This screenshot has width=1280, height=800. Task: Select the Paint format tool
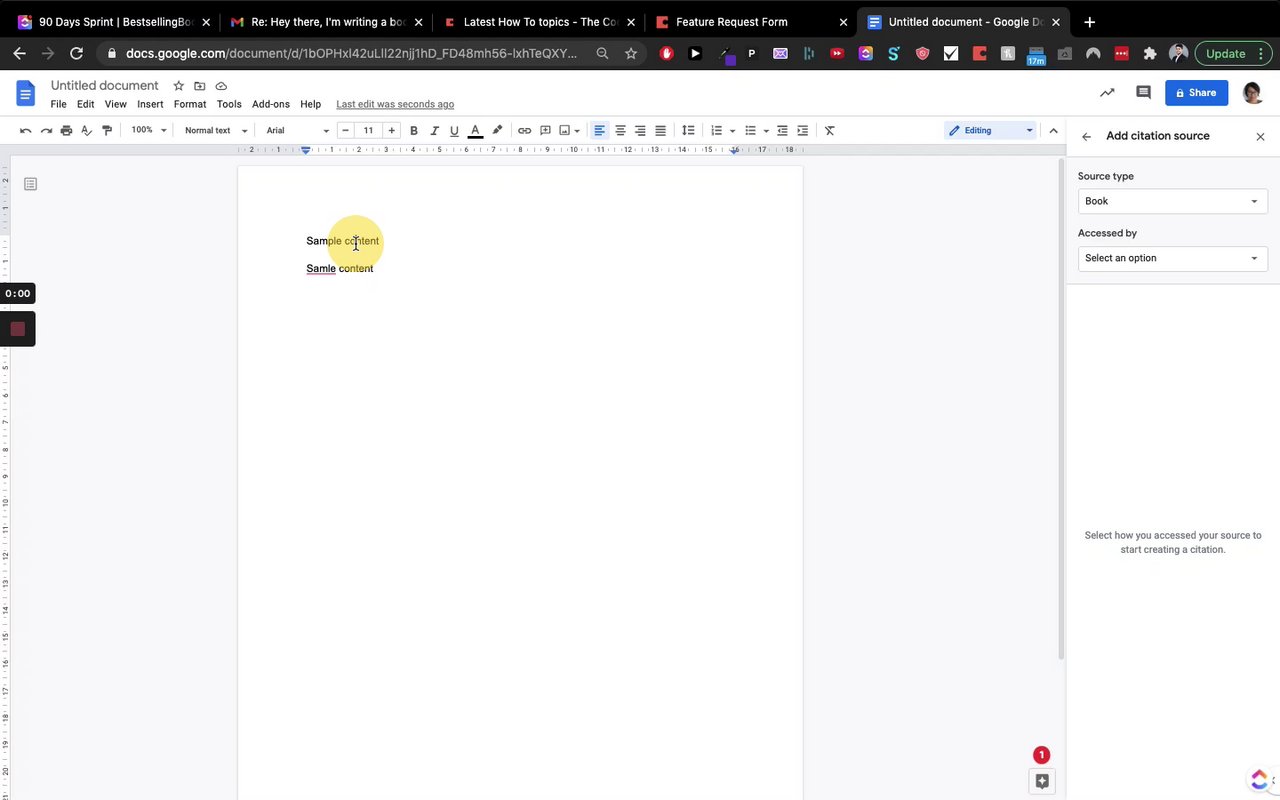coord(107,130)
